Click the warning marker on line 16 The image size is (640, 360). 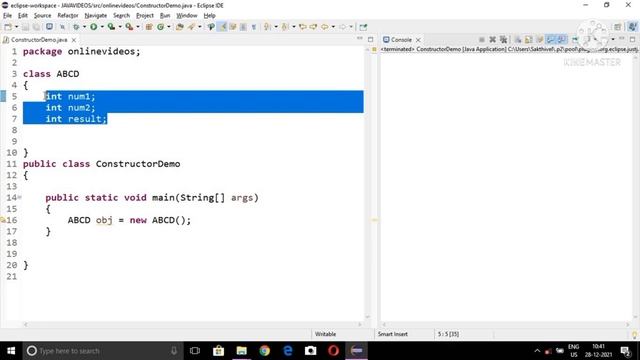click(x=3, y=220)
